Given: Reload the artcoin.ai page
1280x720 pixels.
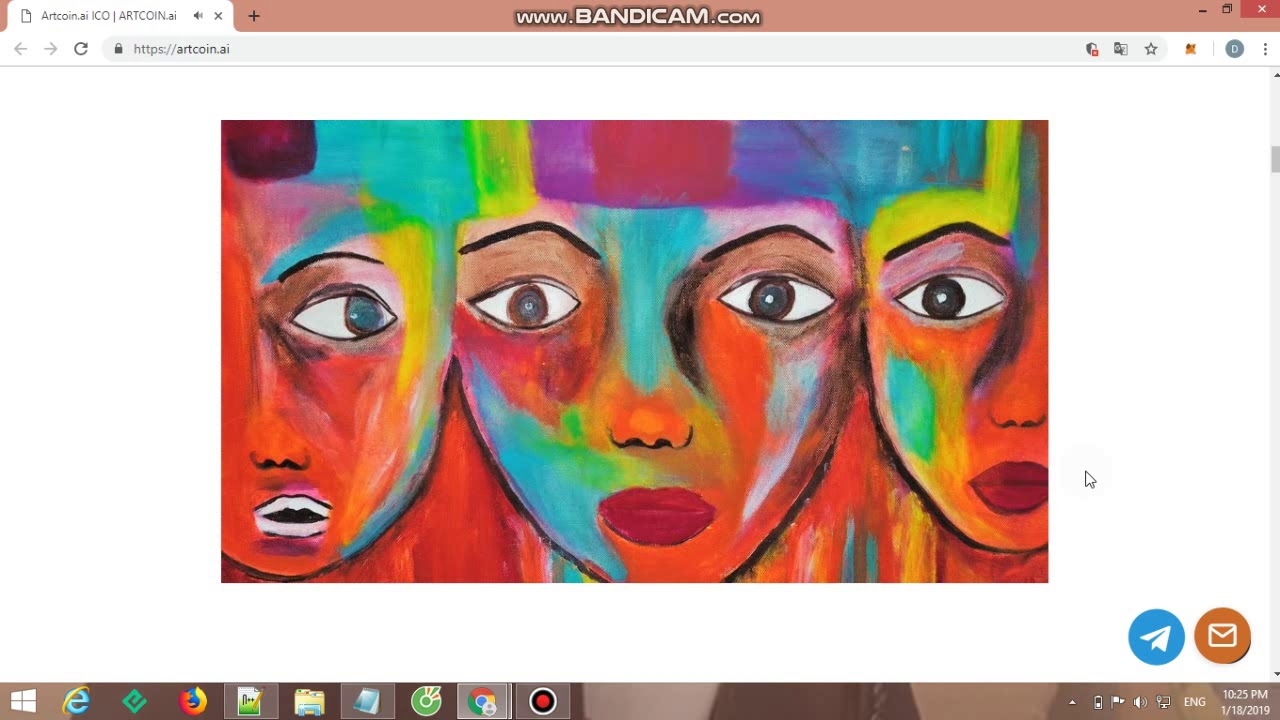Looking at the screenshot, I should click(81, 49).
